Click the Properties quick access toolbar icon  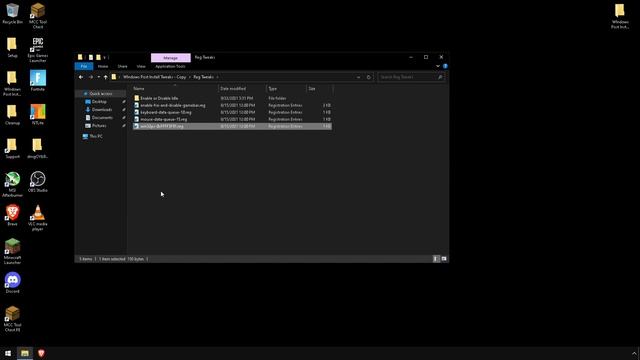click(x=91, y=58)
